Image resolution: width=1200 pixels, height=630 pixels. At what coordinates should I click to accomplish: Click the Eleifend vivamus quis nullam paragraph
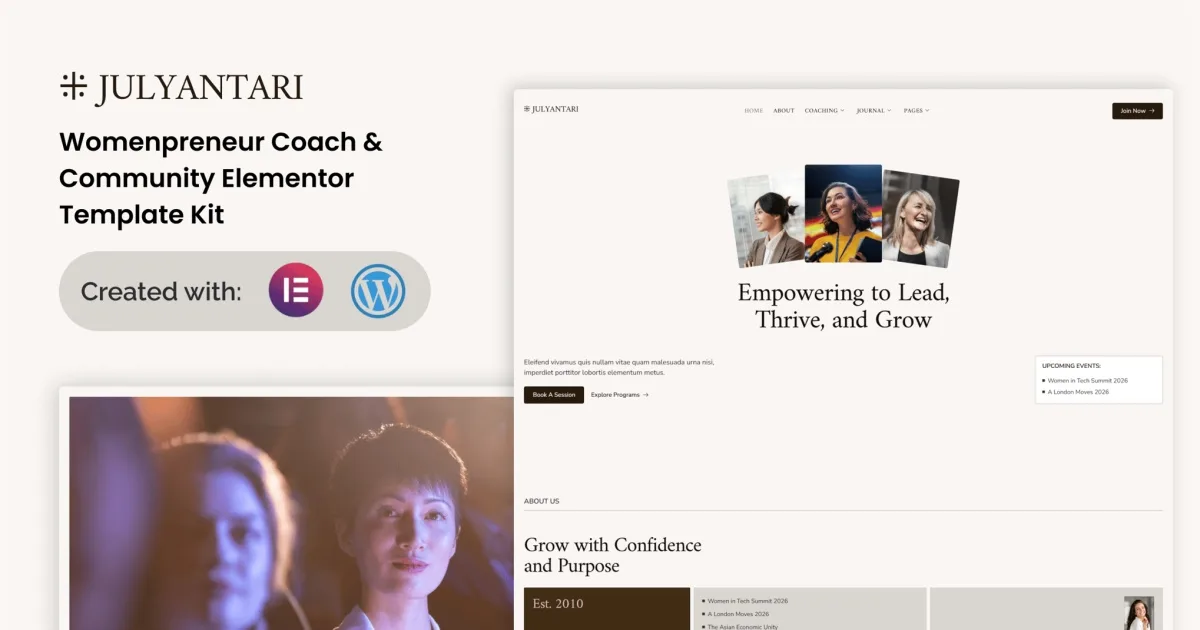619,367
